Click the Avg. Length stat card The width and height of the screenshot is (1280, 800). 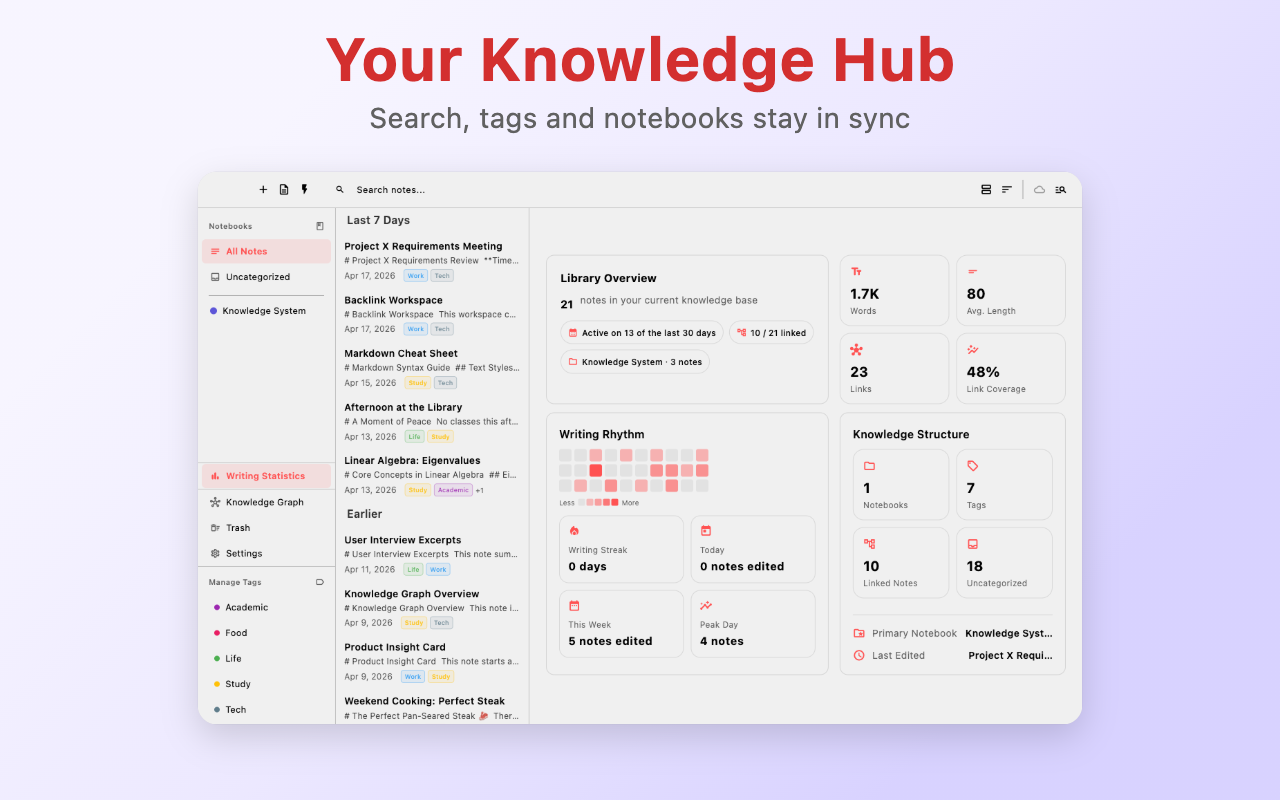[x=1010, y=290]
